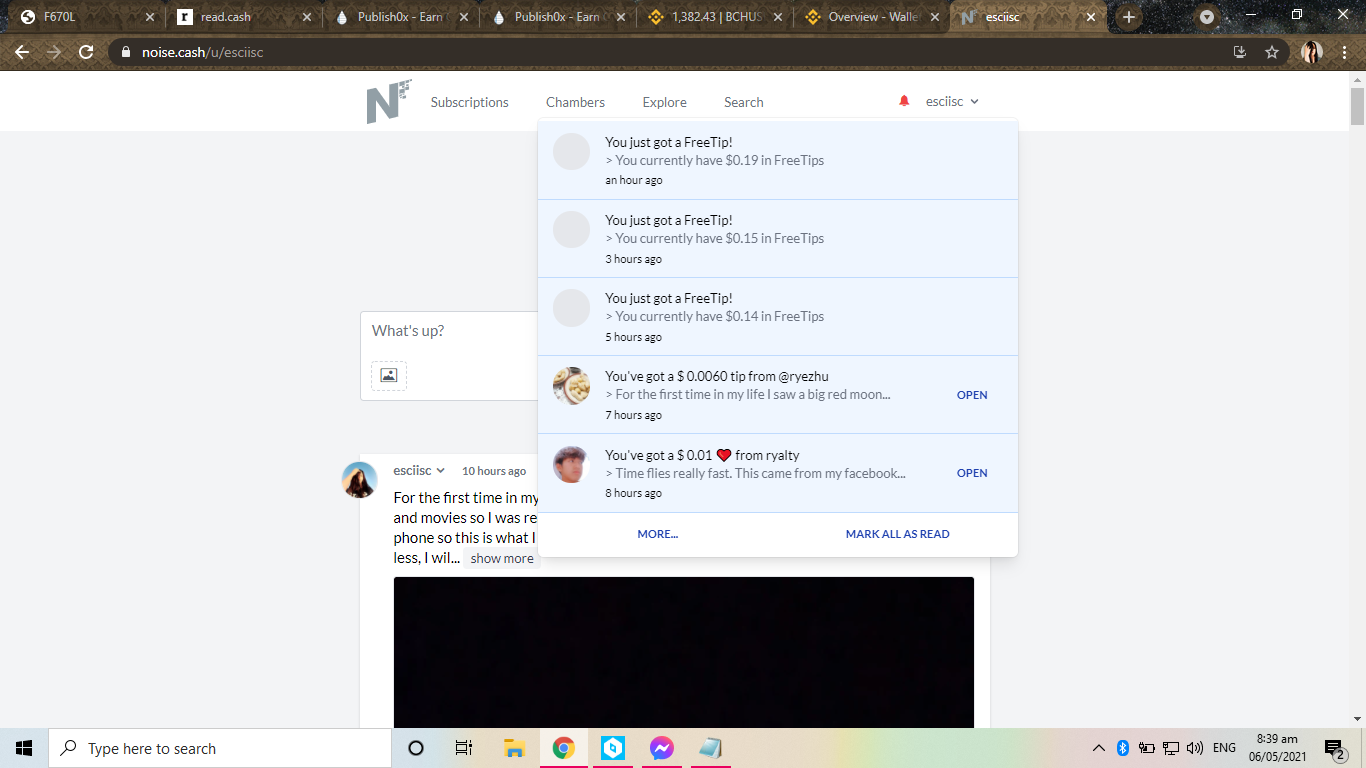Bookmark this page with the star icon
The image size is (1366, 768).
click(1272, 52)
